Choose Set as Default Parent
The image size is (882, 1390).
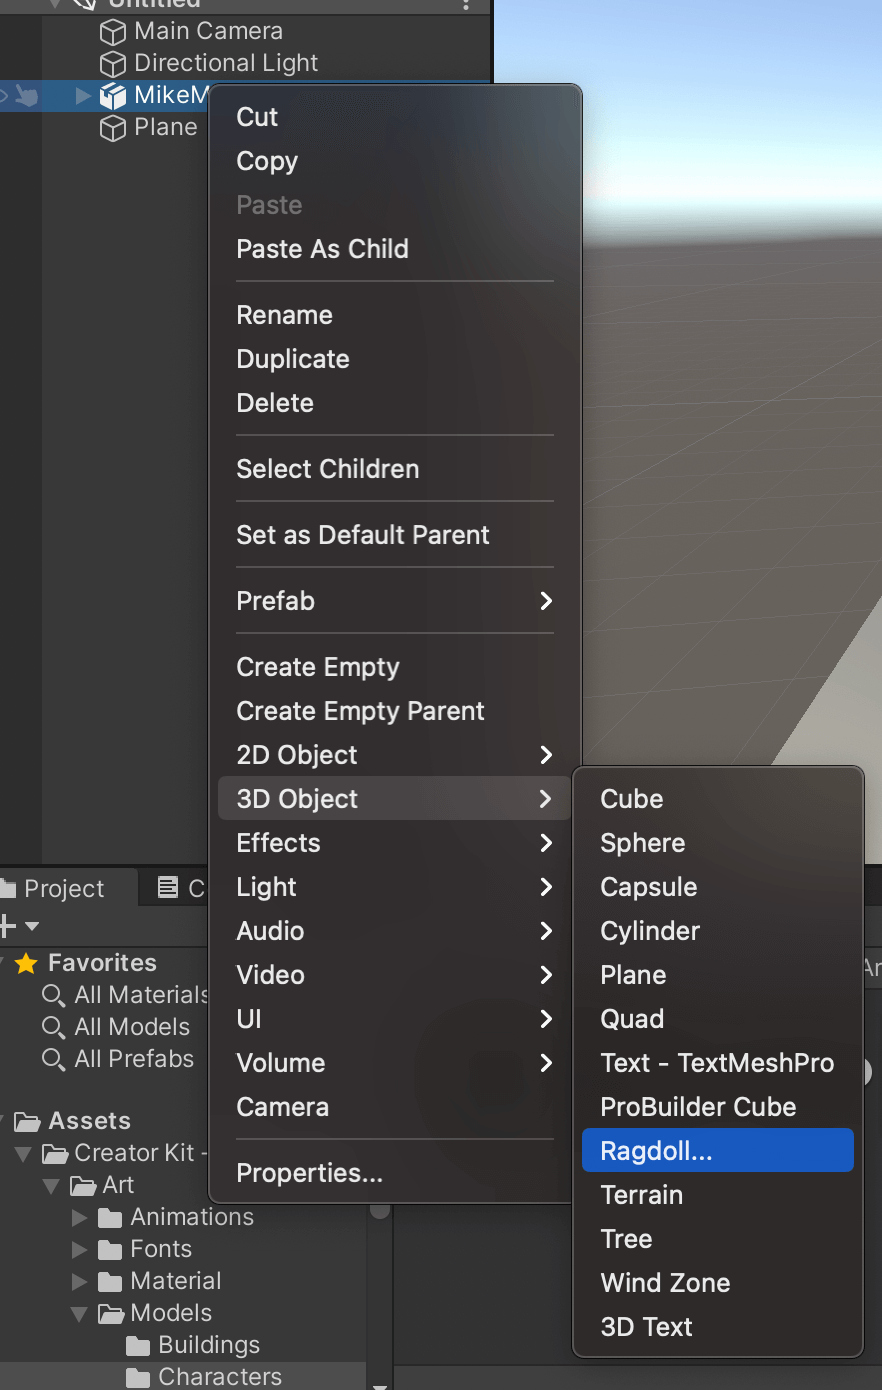362,535
